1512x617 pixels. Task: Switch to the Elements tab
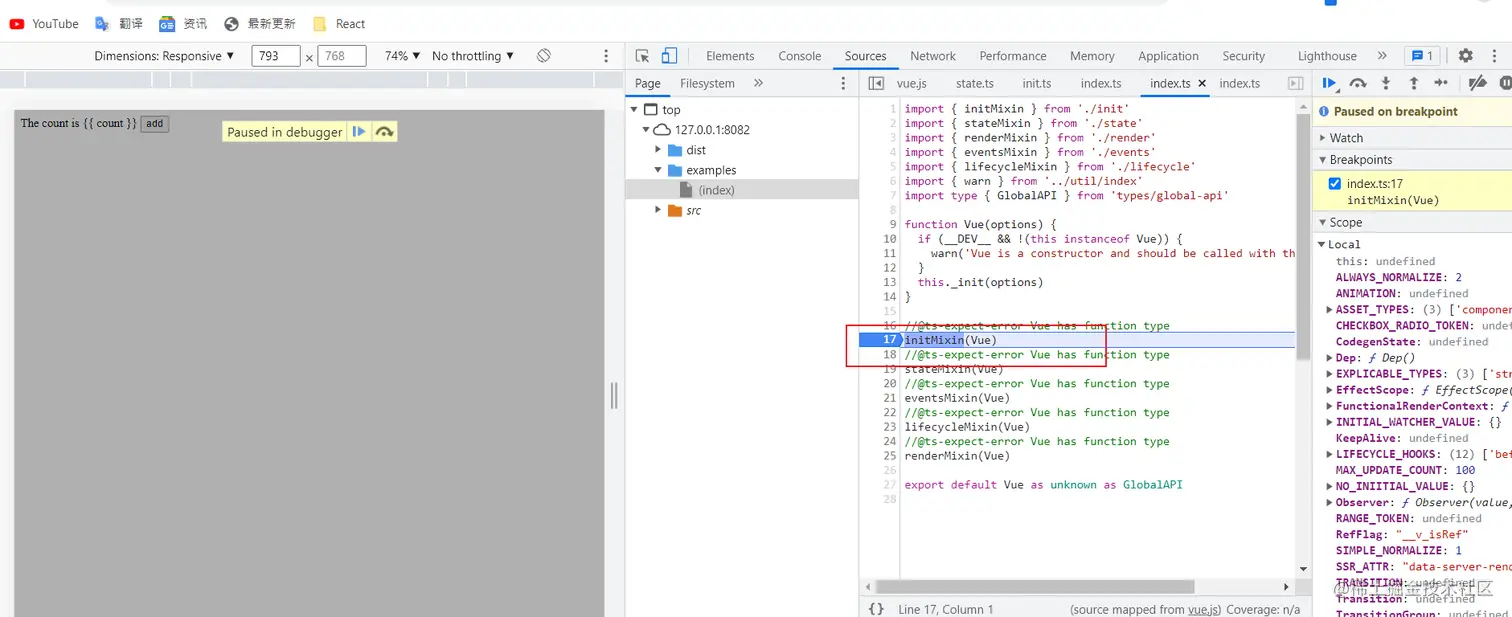[730, 56]
